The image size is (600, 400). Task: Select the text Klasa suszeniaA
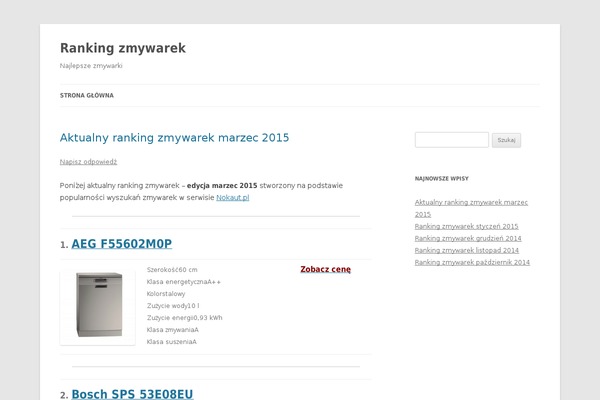pyautogui.click(x=172, y=341)
